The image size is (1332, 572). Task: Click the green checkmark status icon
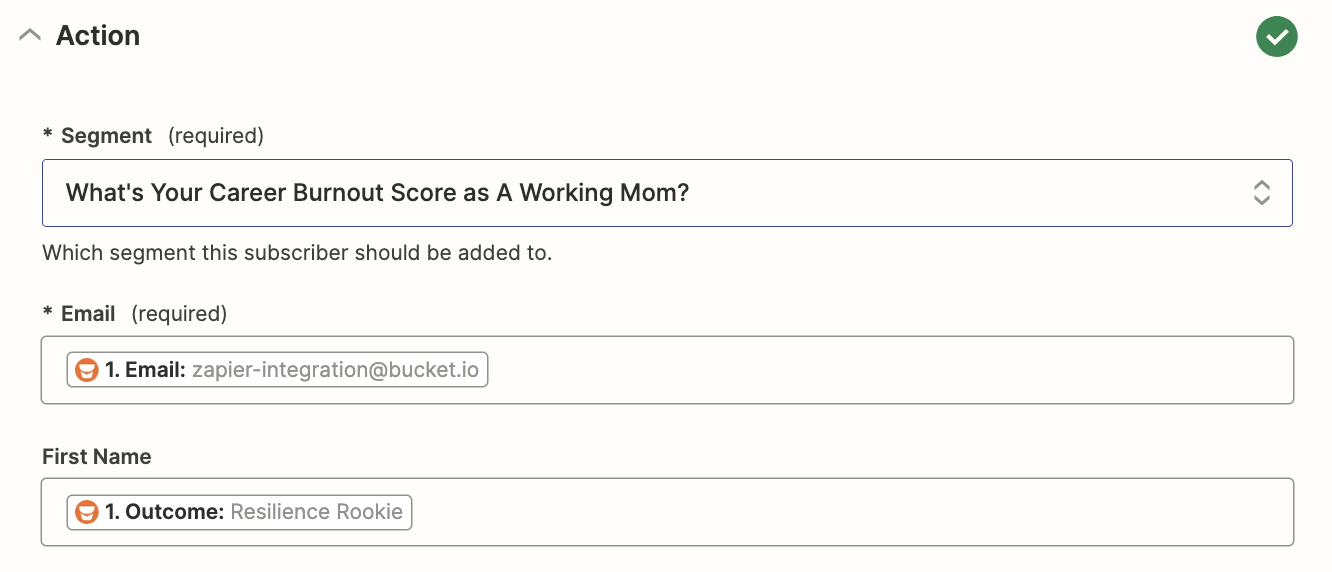pyautogui.click(x=1276, y=37)
